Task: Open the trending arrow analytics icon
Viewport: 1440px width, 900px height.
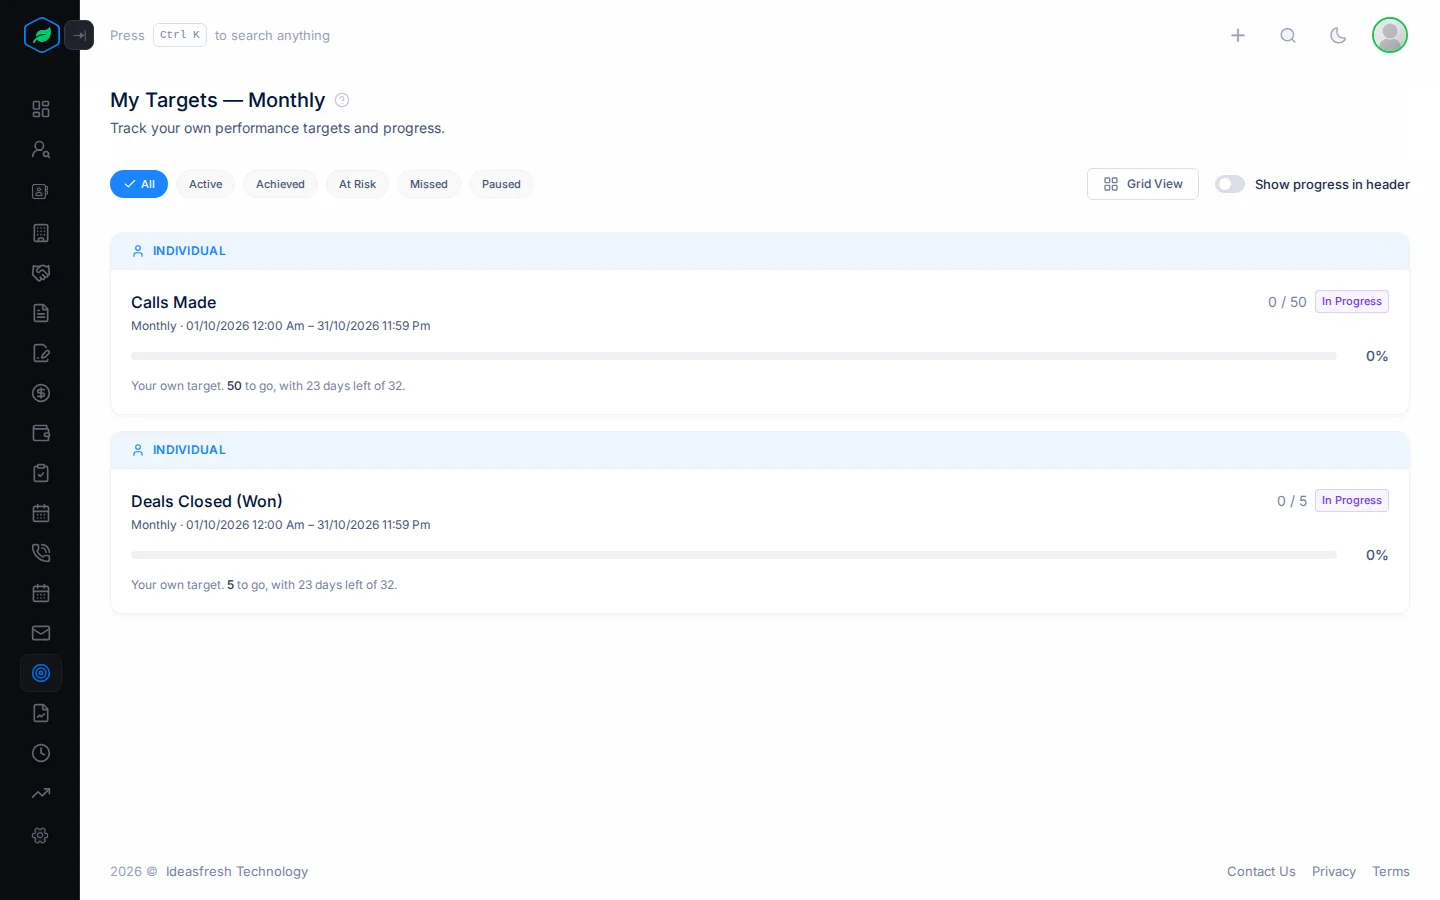Action: click(x=41, y=794)
